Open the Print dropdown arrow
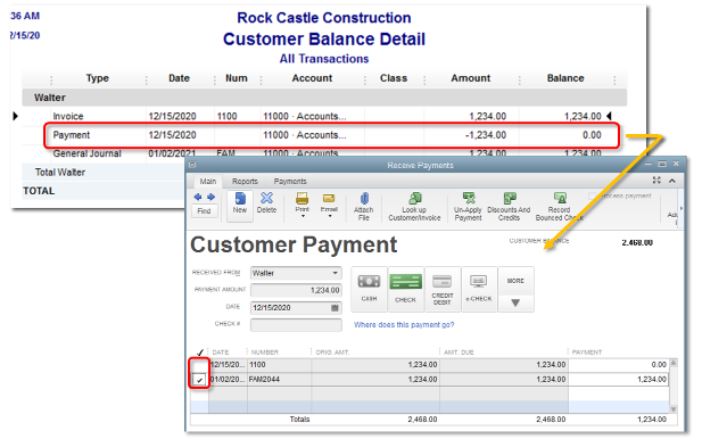This screenshot has width=701, height=448. coord(303,216)
